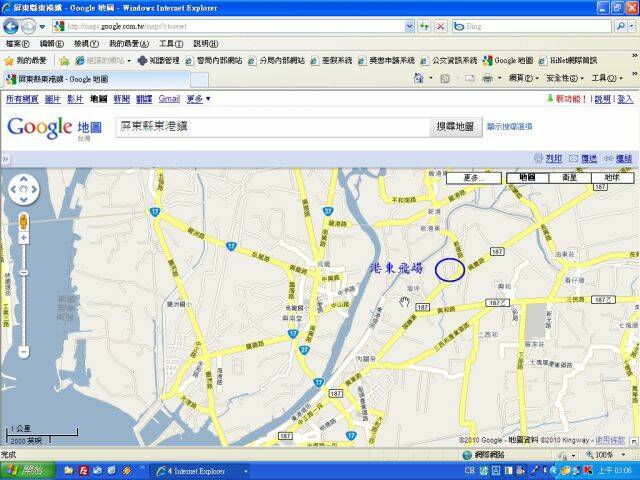Click the zoom out minus button
Screen dimensions: 640x480
click(24, 351)
